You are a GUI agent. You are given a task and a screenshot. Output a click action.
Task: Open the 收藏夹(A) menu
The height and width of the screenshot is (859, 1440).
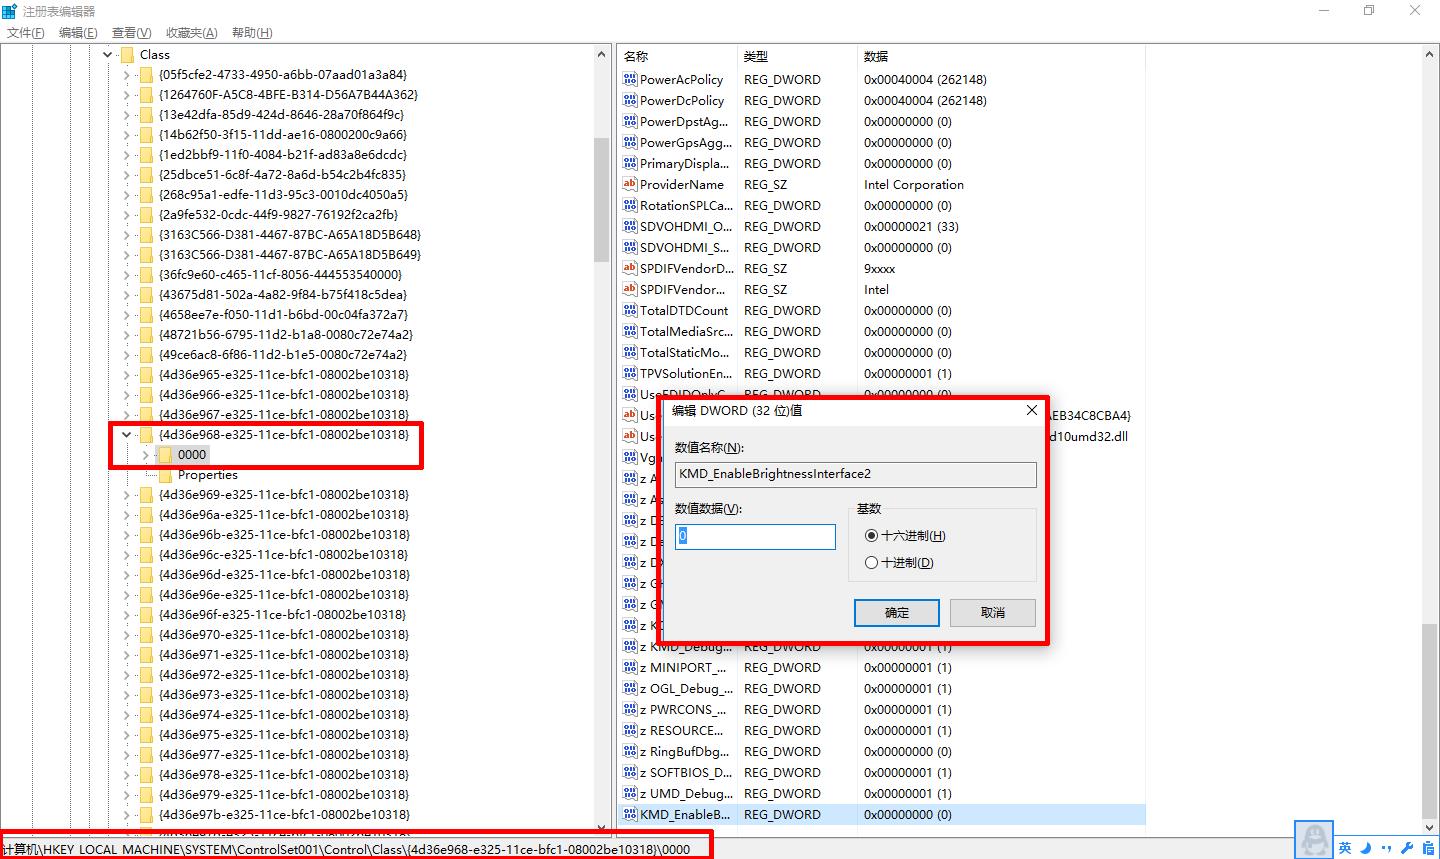click(x=191, y=33)
